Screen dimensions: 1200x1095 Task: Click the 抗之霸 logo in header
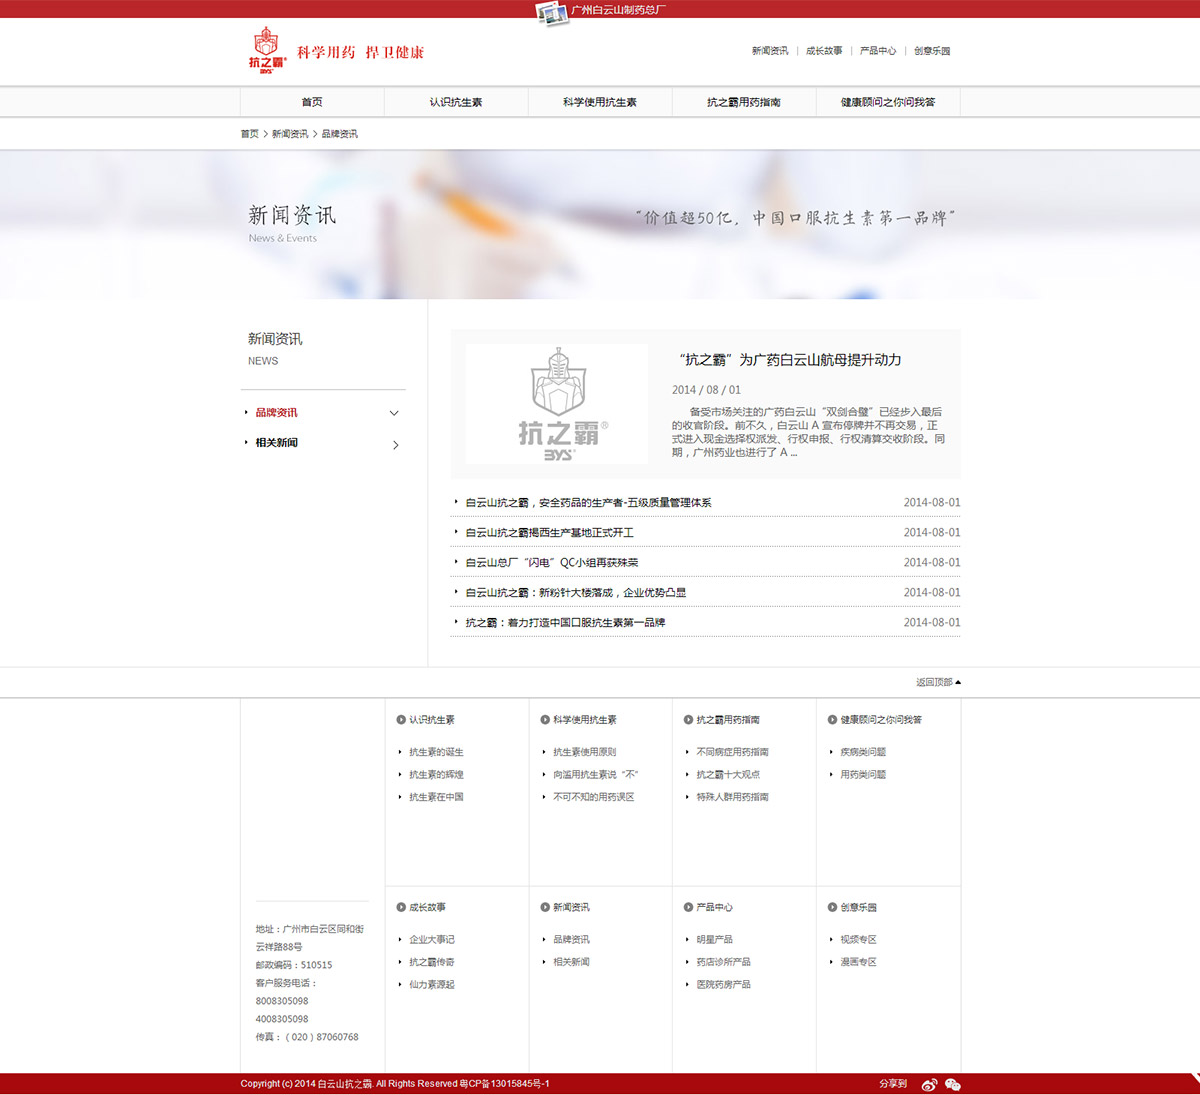click(267, 50)
